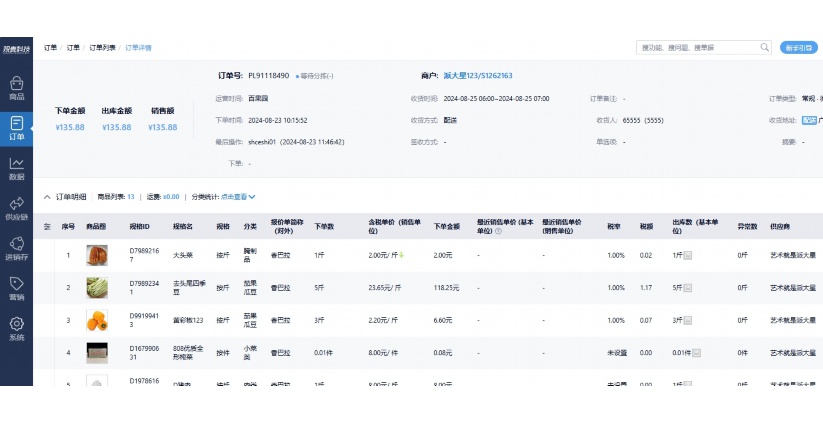This screenshot has width=823, height=423.
Task: Click the 未设置 tax rate in row 4
Action: pyautogui.click(x=617, y=353)
